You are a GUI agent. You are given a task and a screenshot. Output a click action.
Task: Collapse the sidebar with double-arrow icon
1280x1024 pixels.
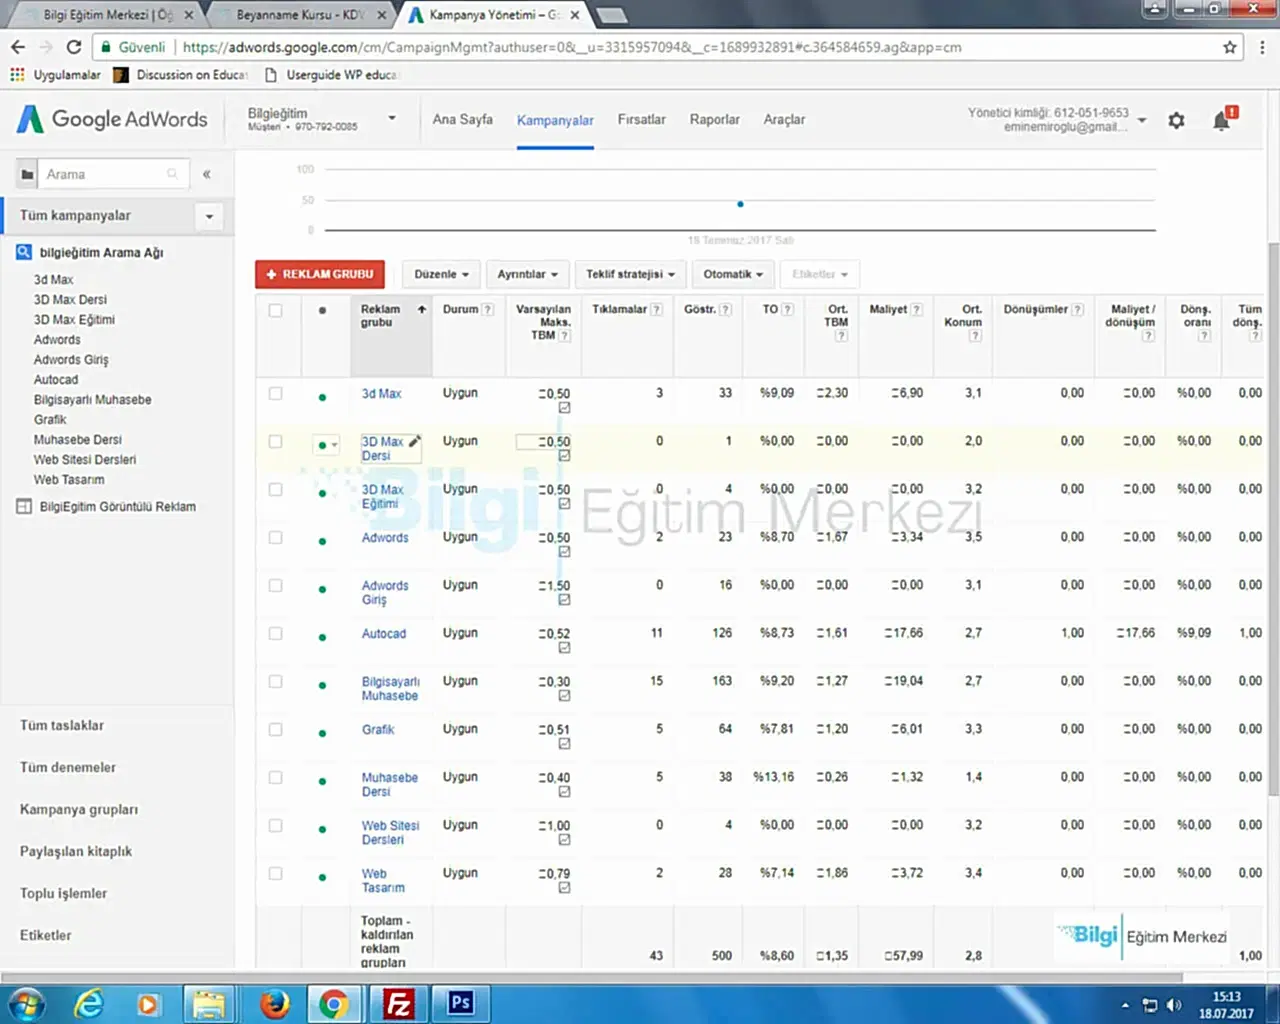click(x=207, y=174)
